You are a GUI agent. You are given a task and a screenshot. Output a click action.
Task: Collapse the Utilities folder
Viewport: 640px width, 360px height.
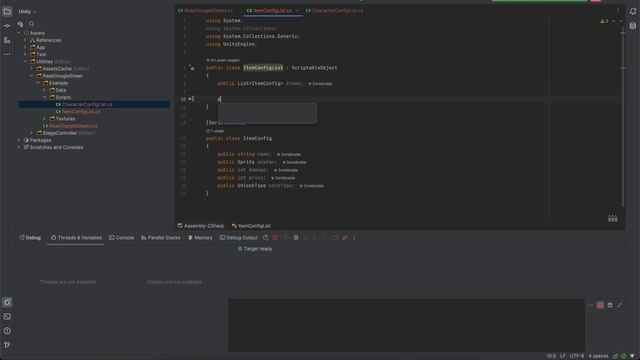click(x=25, y=62)
